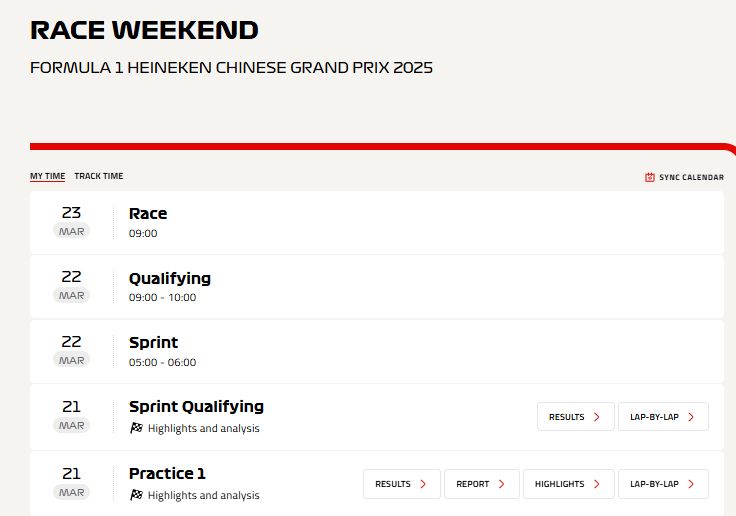This screenshot has width=736, height=516.
Task: Click the chevron on Sprint Qualifying Results
Action: (x=597, y=417)
